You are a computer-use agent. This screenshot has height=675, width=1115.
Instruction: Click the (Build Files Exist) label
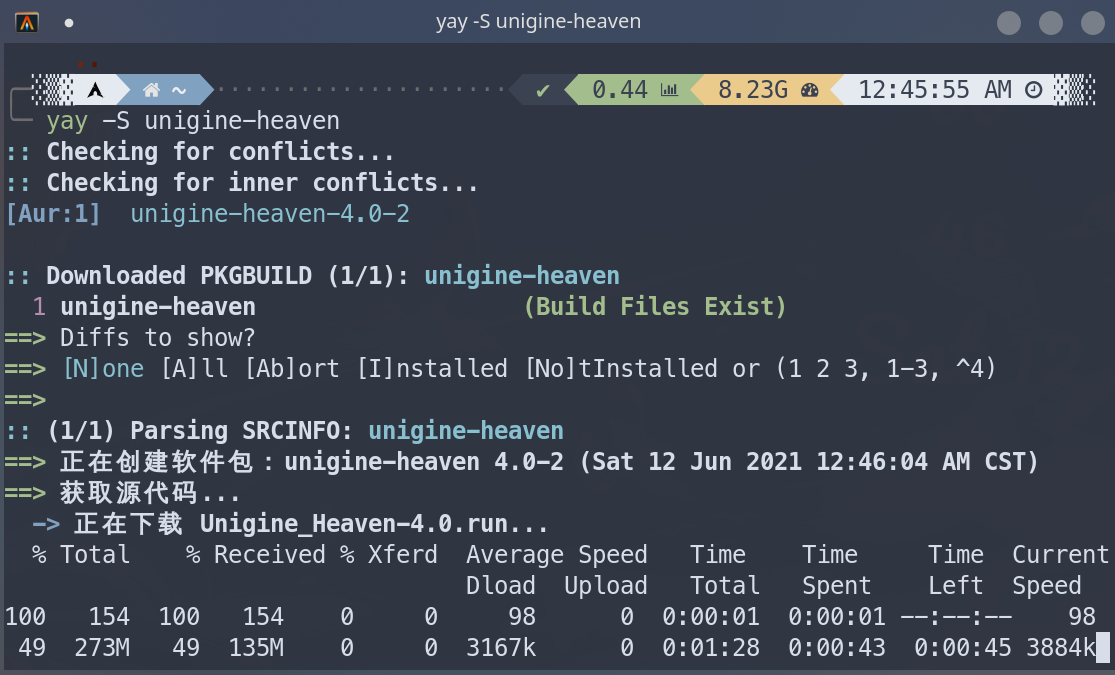click(654, 306)
